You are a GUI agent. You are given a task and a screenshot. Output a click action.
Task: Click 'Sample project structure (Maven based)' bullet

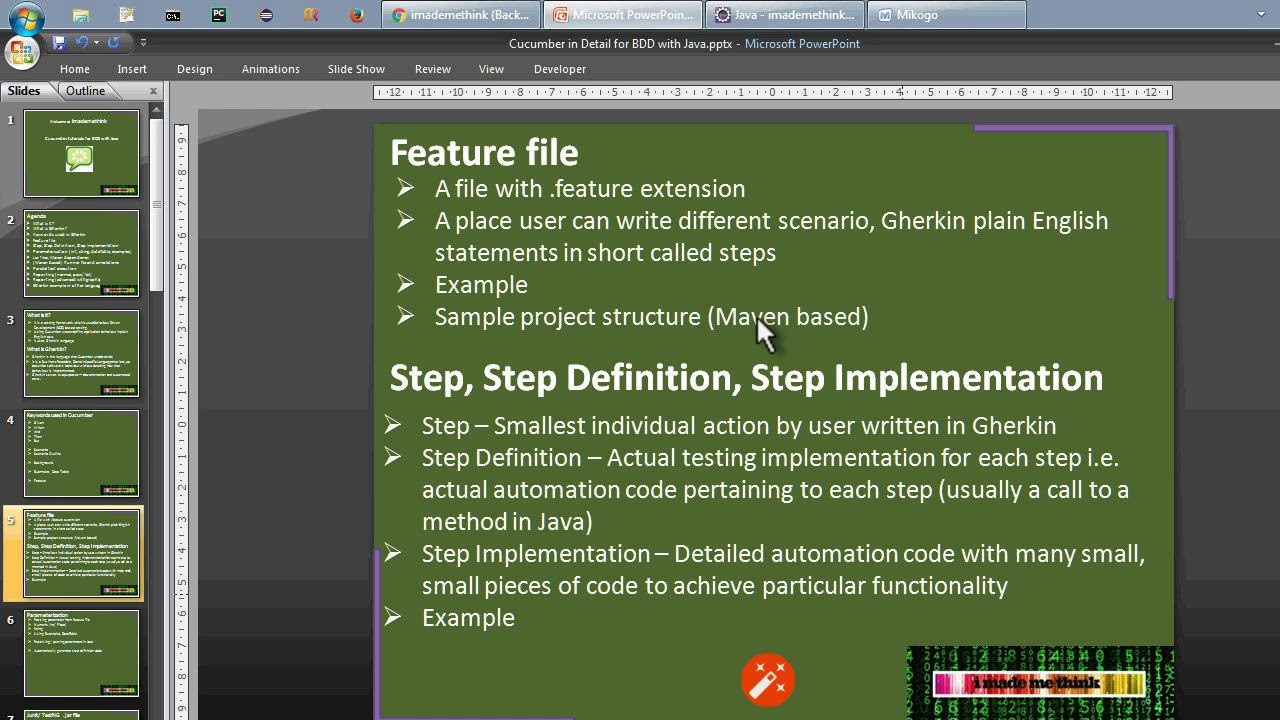[651, 316]
